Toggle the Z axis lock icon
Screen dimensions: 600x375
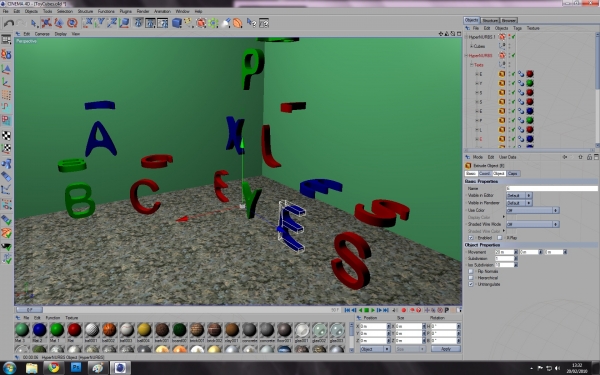coord(112,23)
